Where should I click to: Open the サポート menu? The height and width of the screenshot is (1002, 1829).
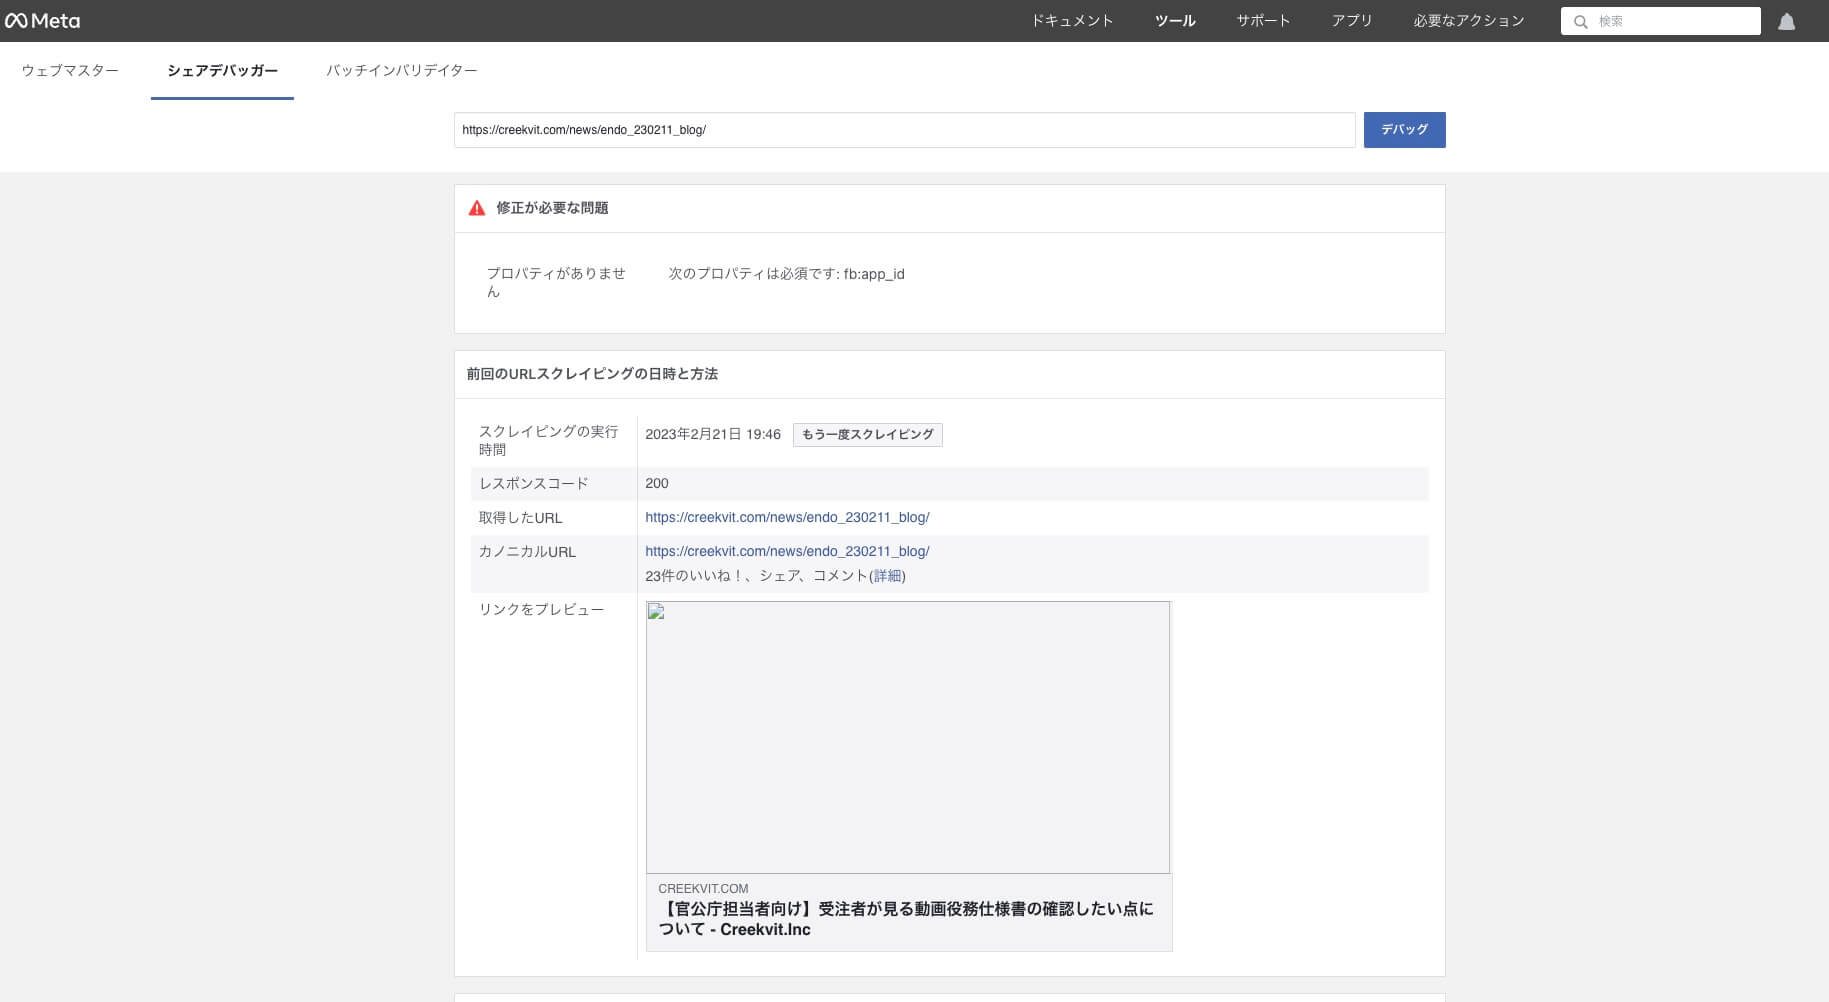click(1263, 20)
